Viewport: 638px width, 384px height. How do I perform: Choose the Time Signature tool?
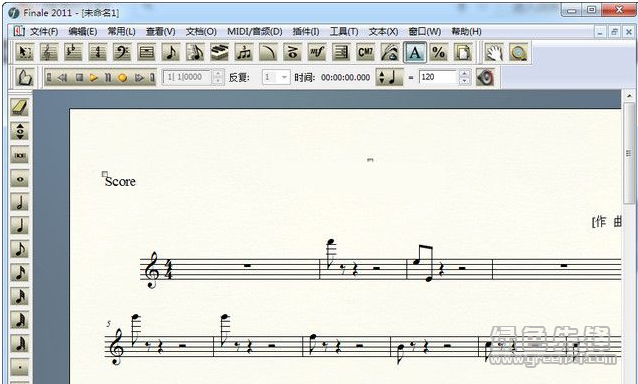(x=98, y=52)
